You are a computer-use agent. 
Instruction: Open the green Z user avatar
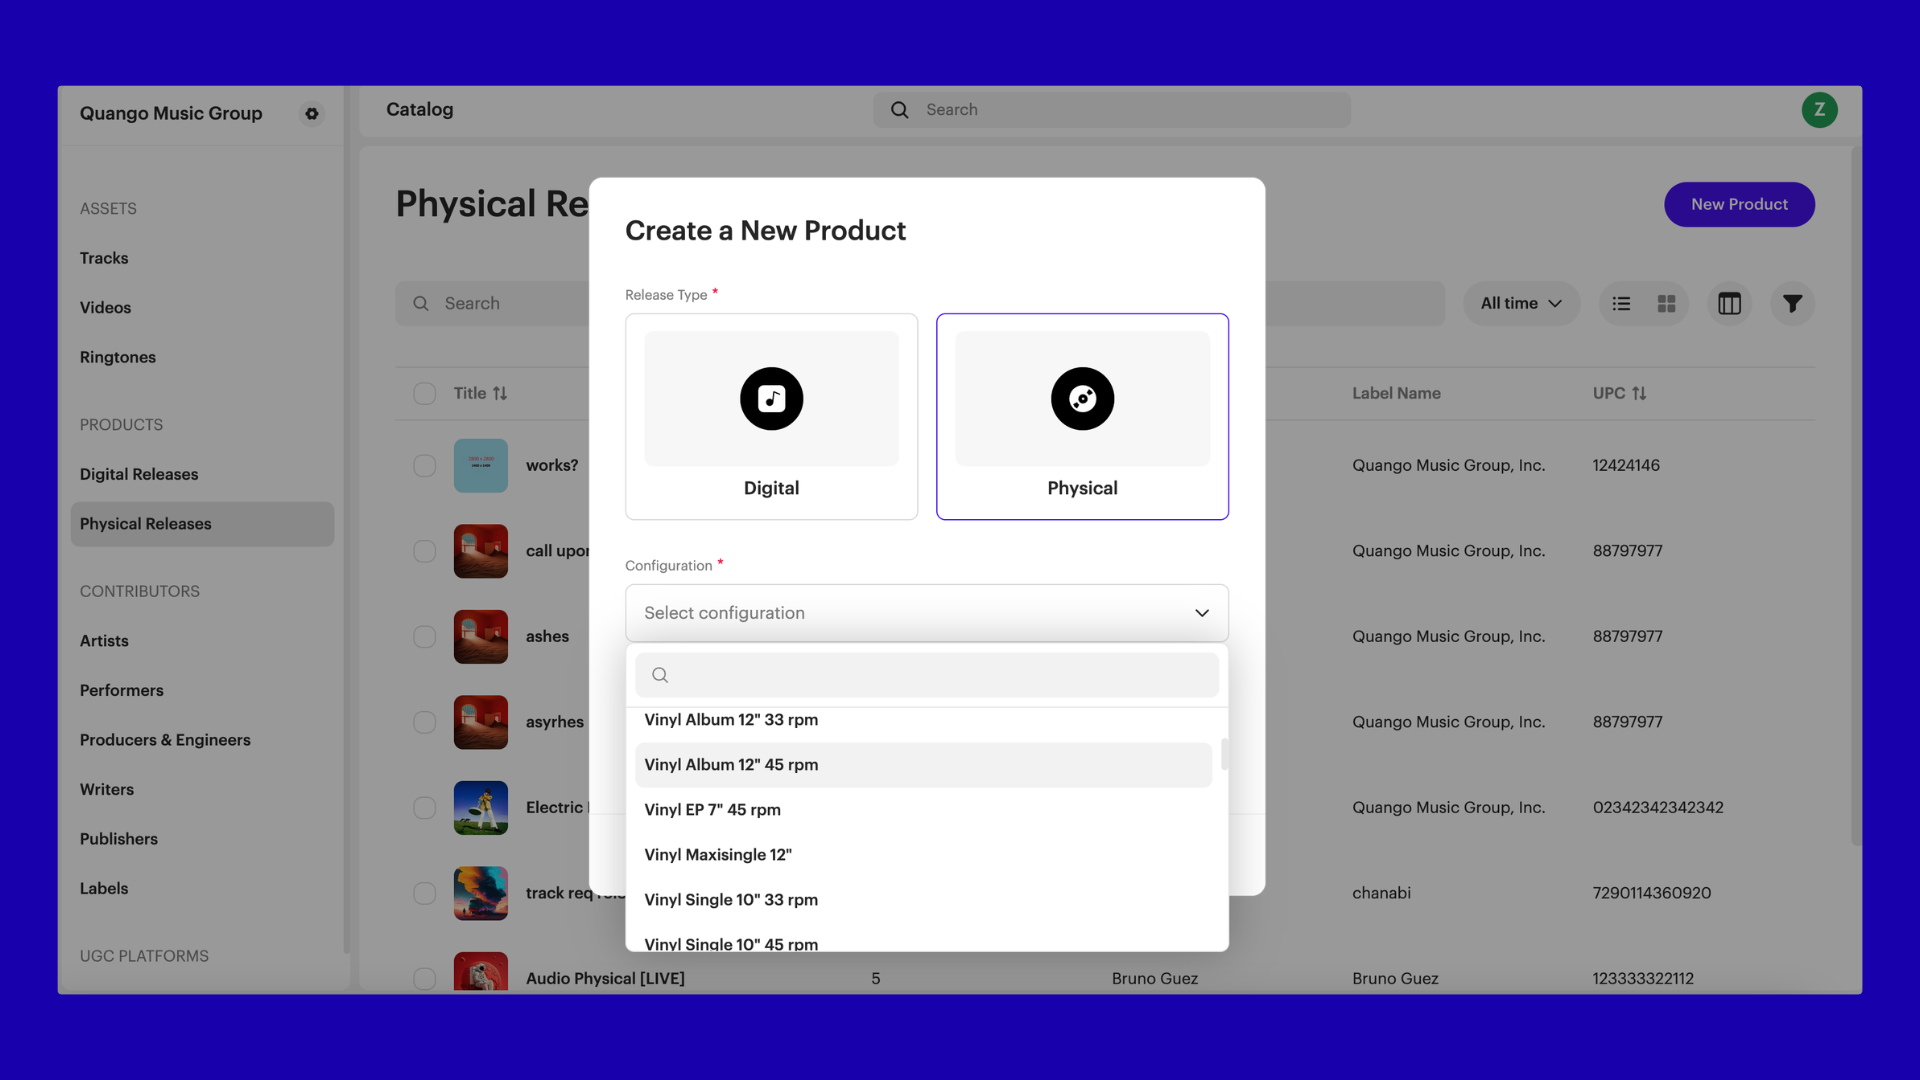pyautogui.click(x=1819, y=110)
